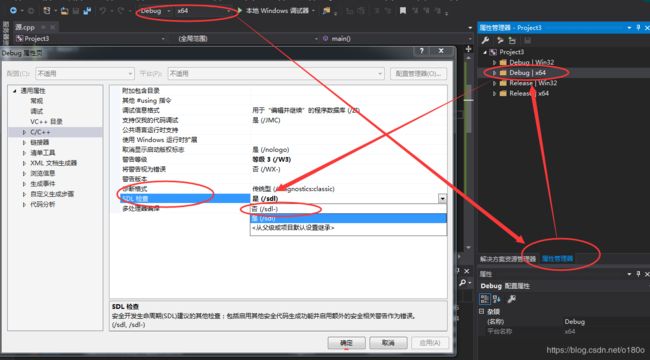
Task: Expand the Debug | x64 tree node
Action: point(494,73)
